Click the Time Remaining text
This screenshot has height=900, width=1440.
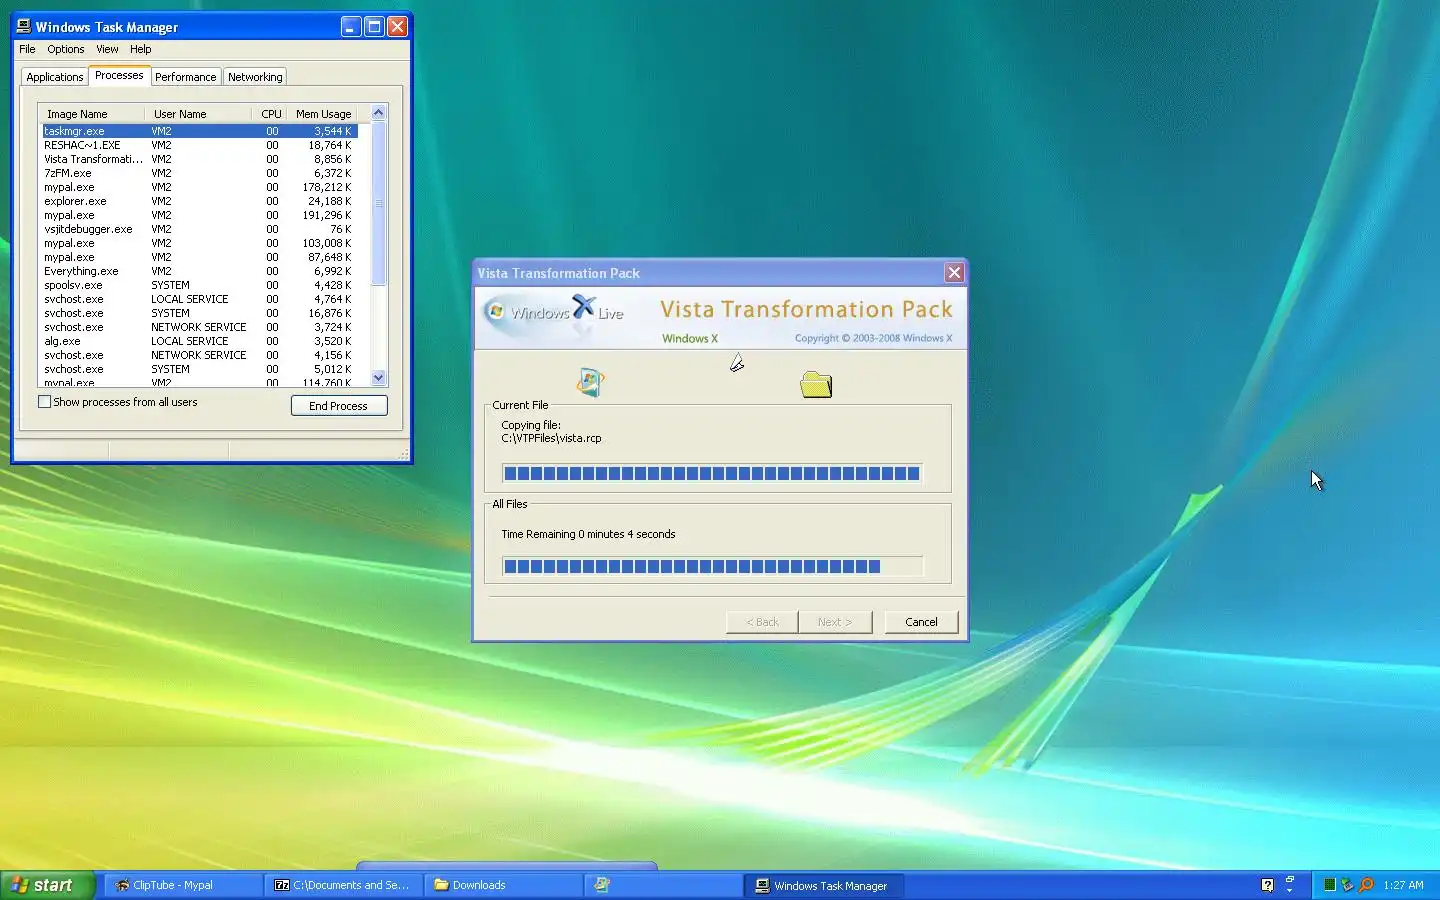(588, 534)
